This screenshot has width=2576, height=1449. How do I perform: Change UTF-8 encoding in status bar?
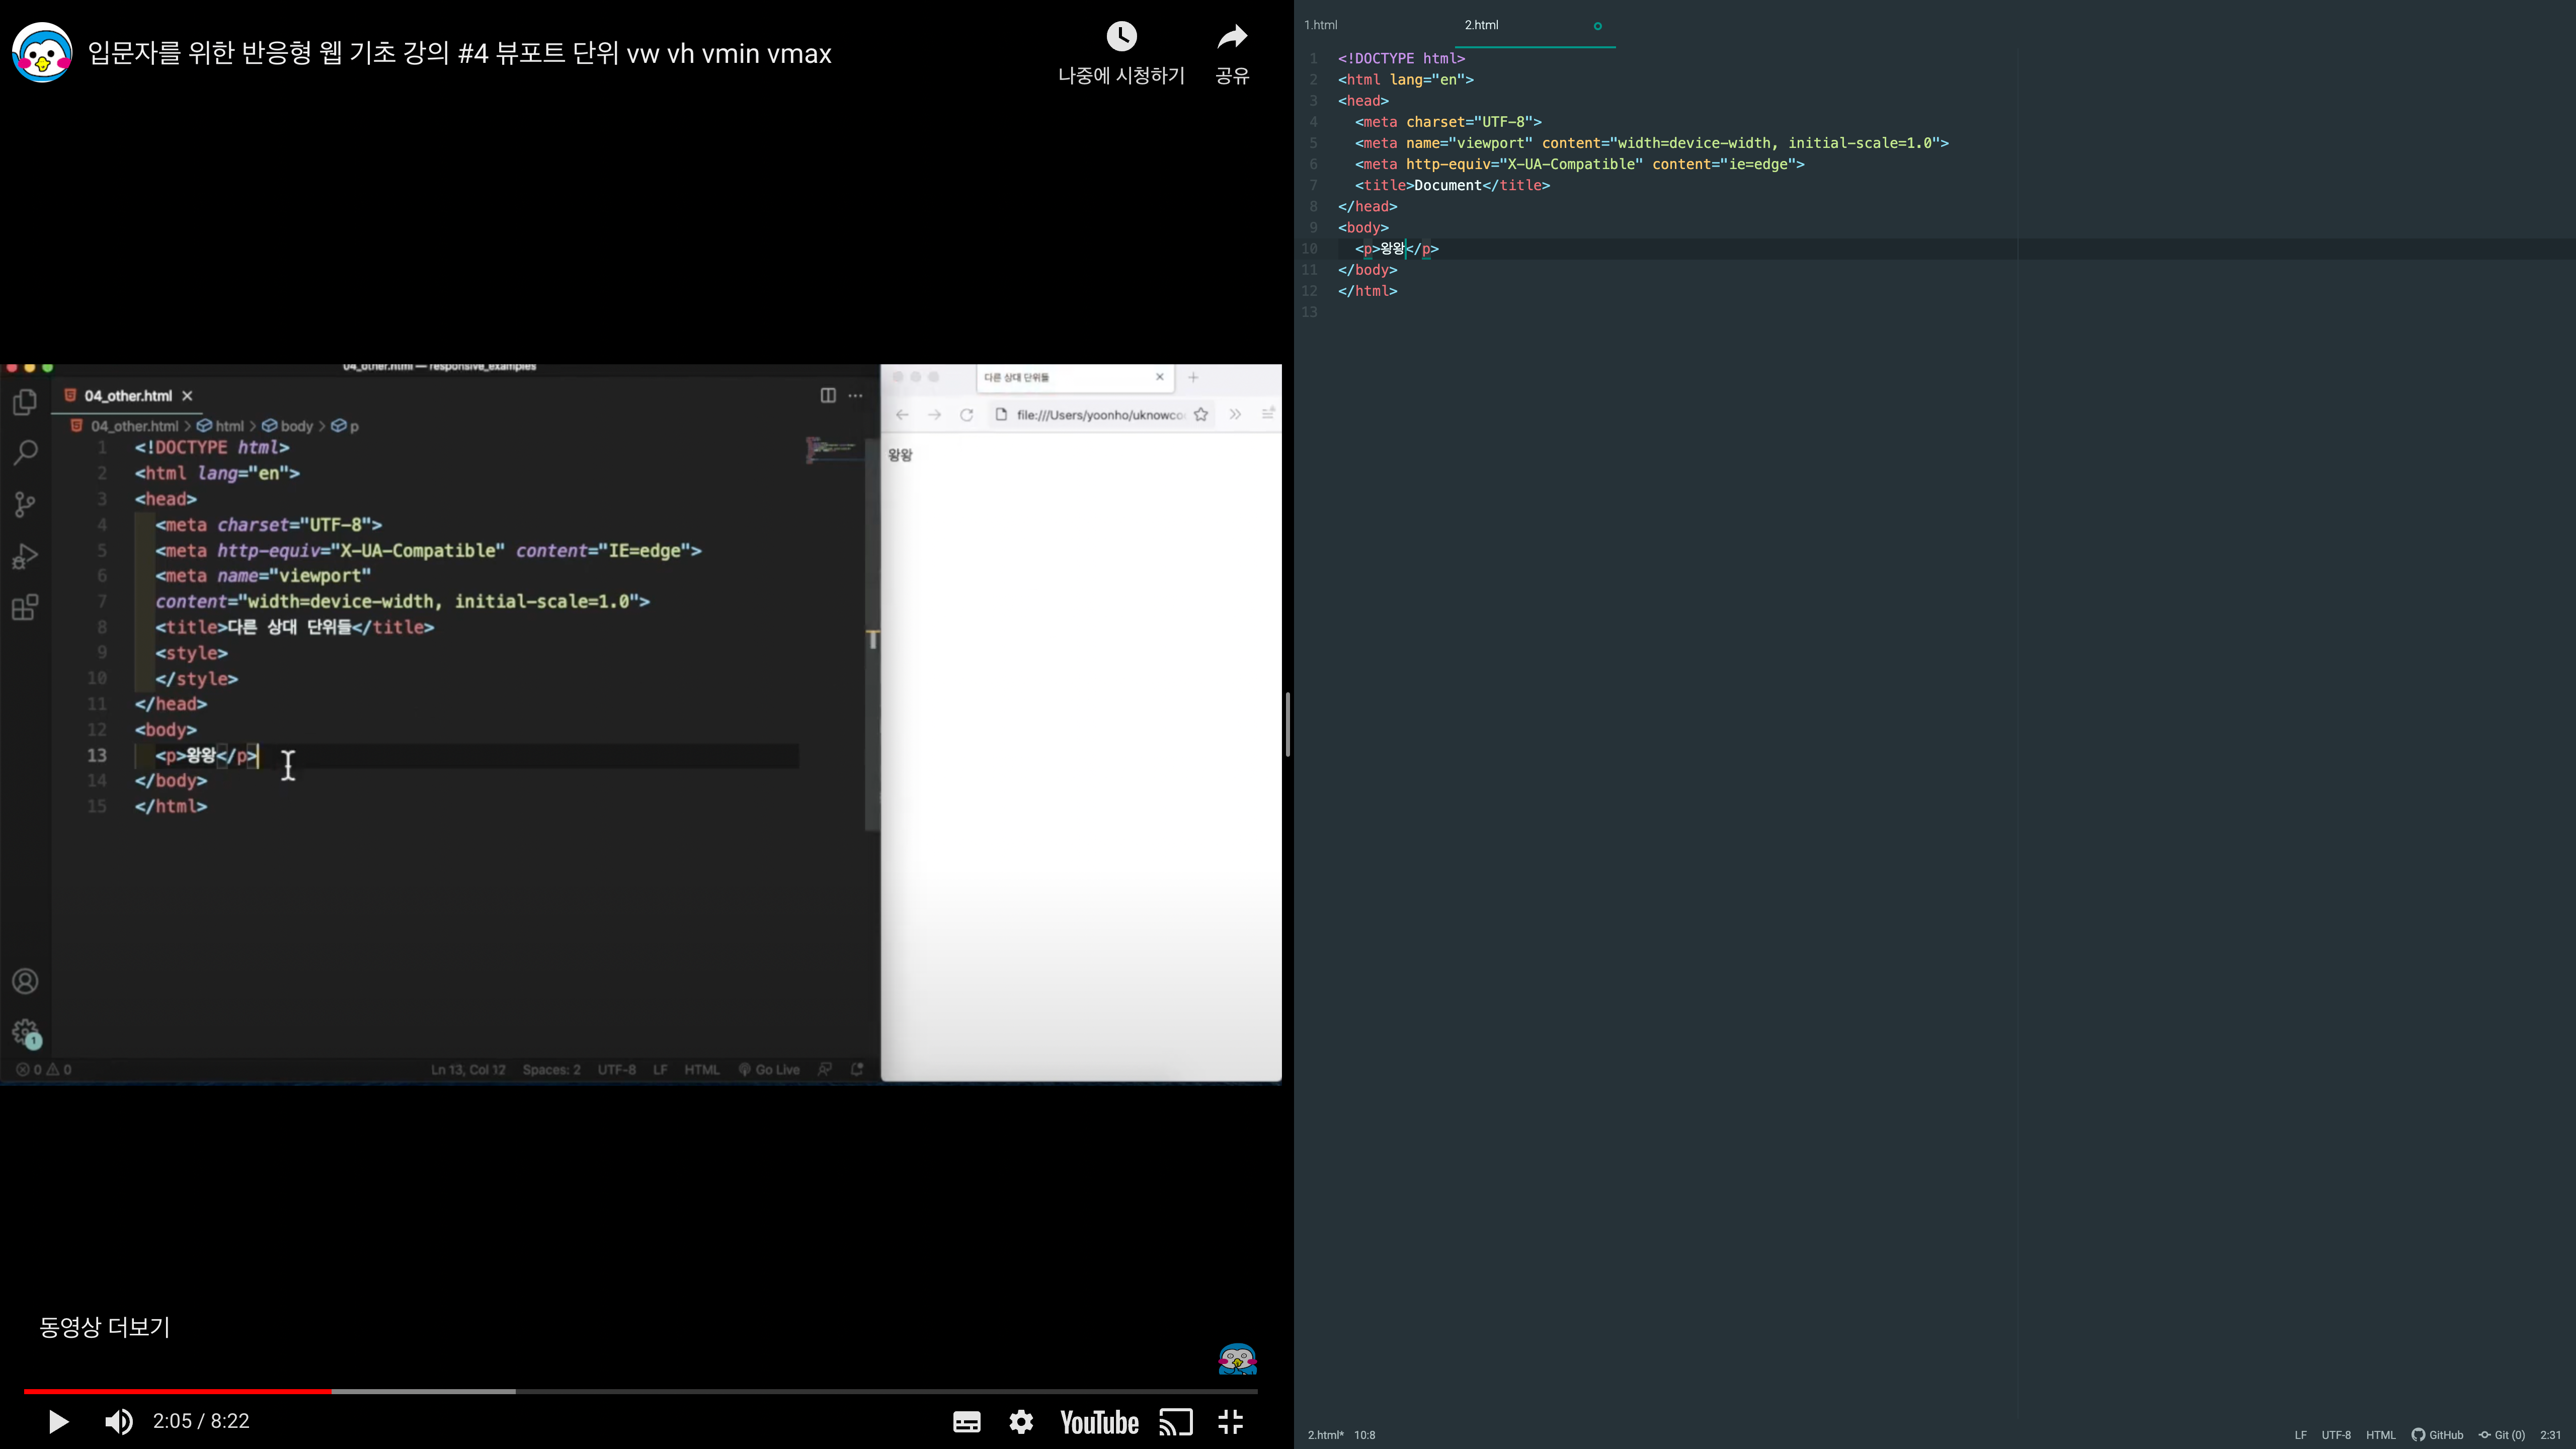2336,1435
